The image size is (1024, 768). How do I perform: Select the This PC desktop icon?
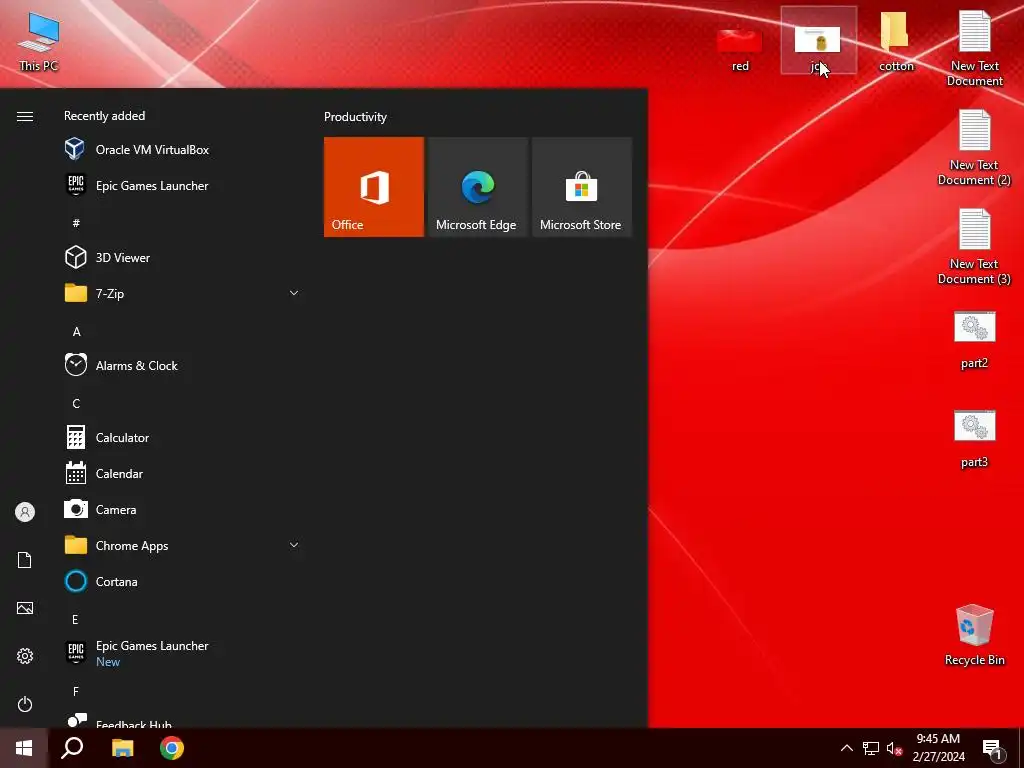pyautogui.click(x=39, y=42)
